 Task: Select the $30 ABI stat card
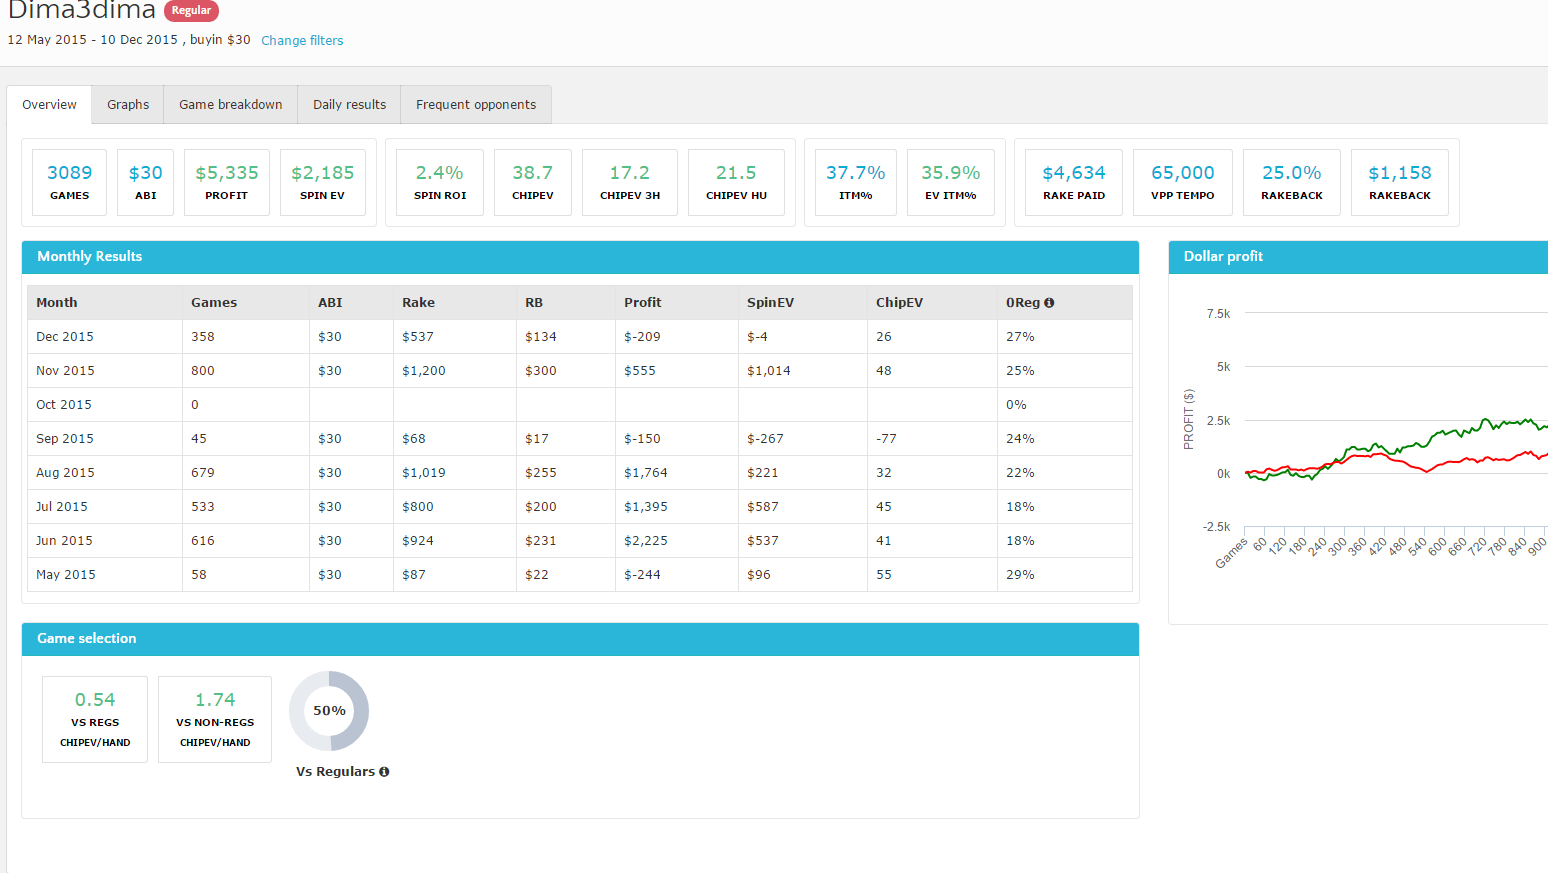[x=145, y=182]
